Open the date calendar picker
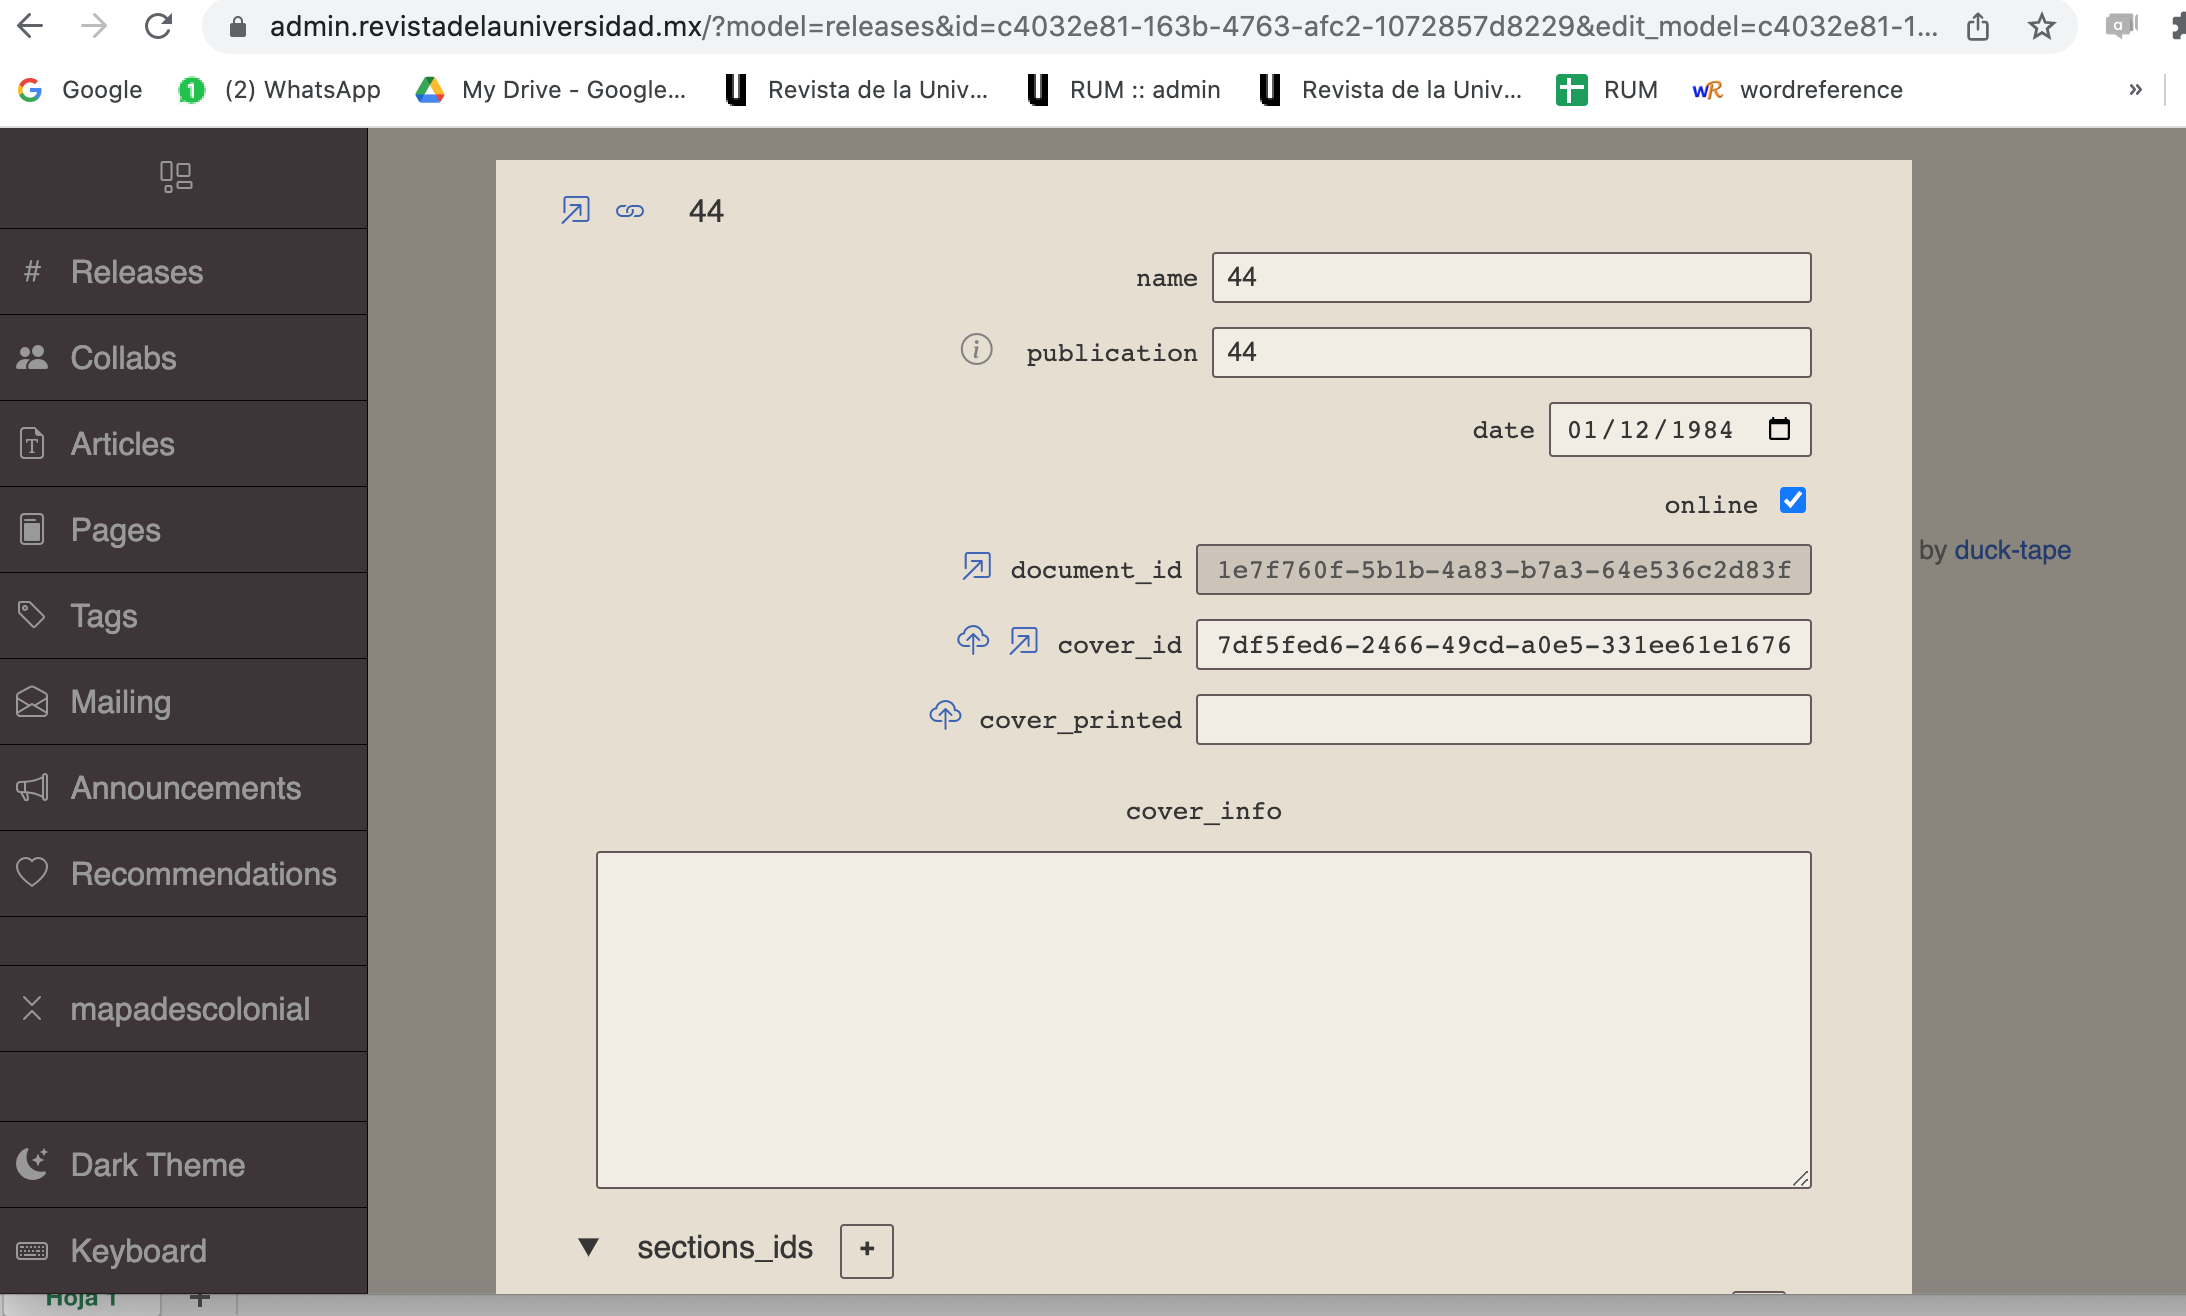2186x1316 pixels. point(1779,429)
